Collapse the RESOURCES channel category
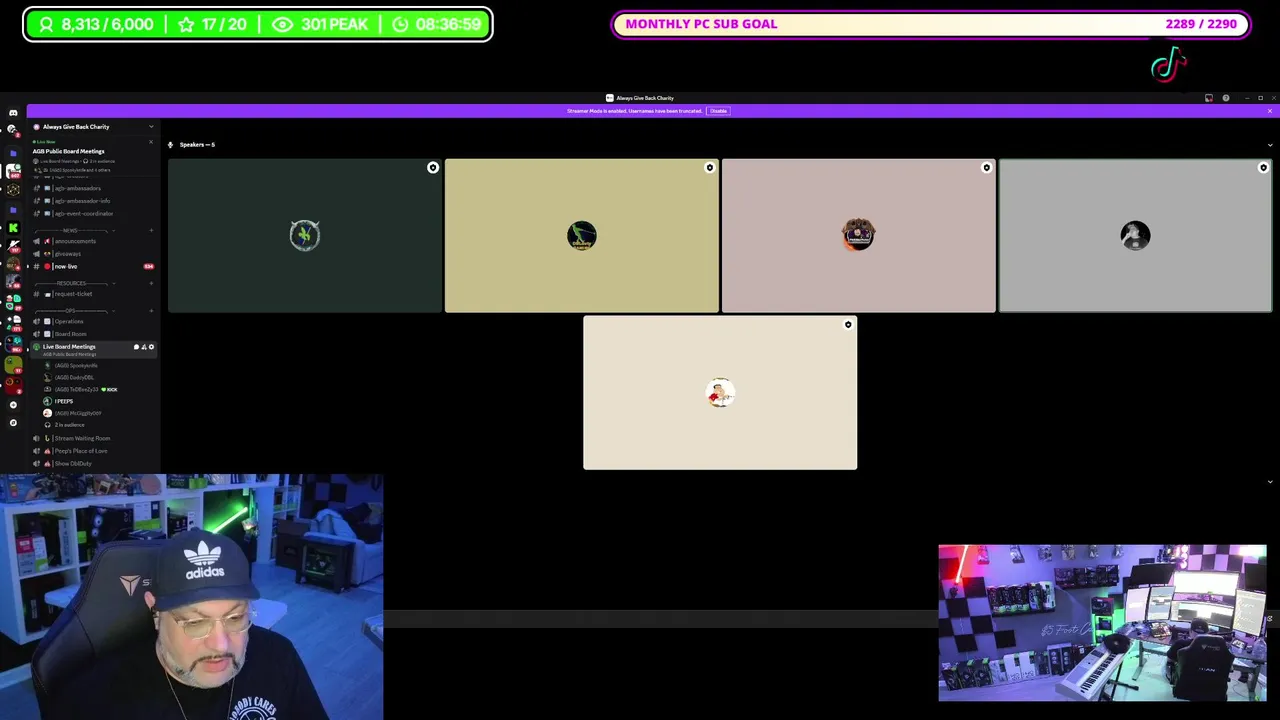 [x=71, y=284]
